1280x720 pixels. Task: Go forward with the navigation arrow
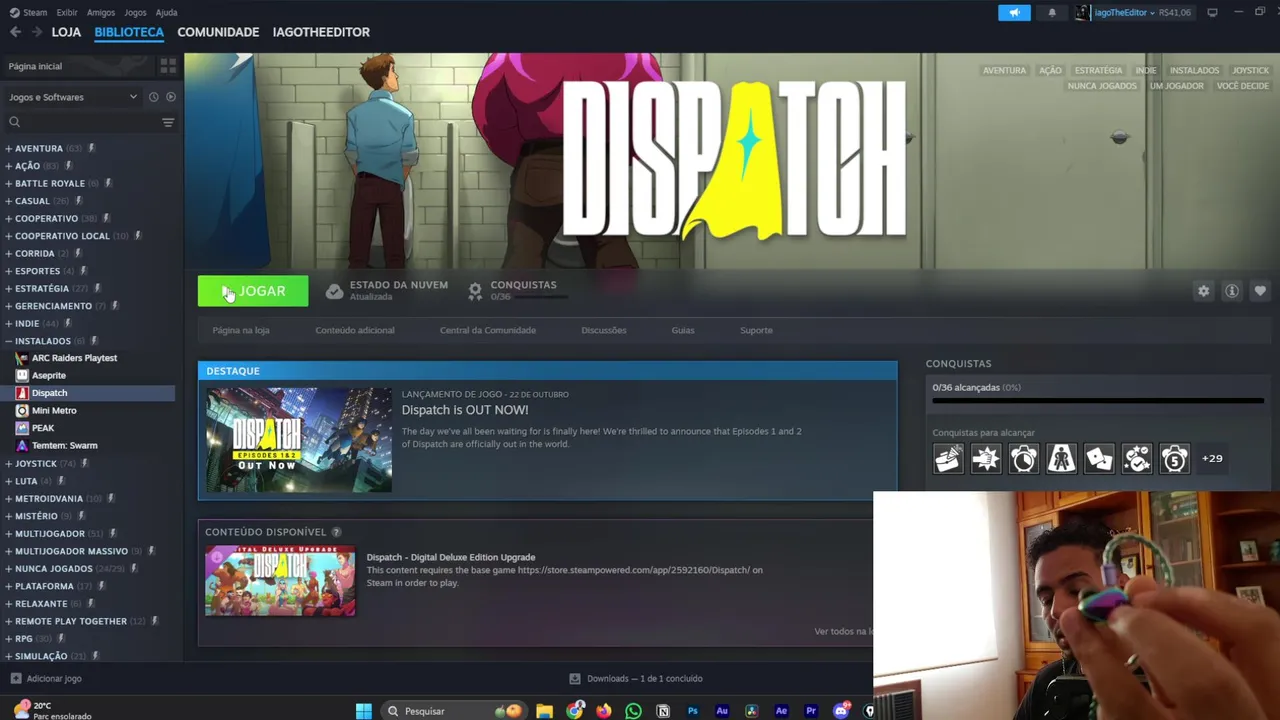pos(37,32)
